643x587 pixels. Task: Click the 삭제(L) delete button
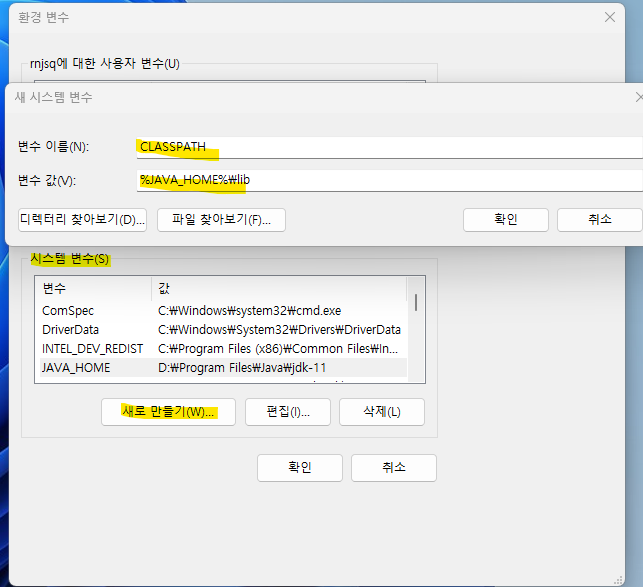(382, 412)
